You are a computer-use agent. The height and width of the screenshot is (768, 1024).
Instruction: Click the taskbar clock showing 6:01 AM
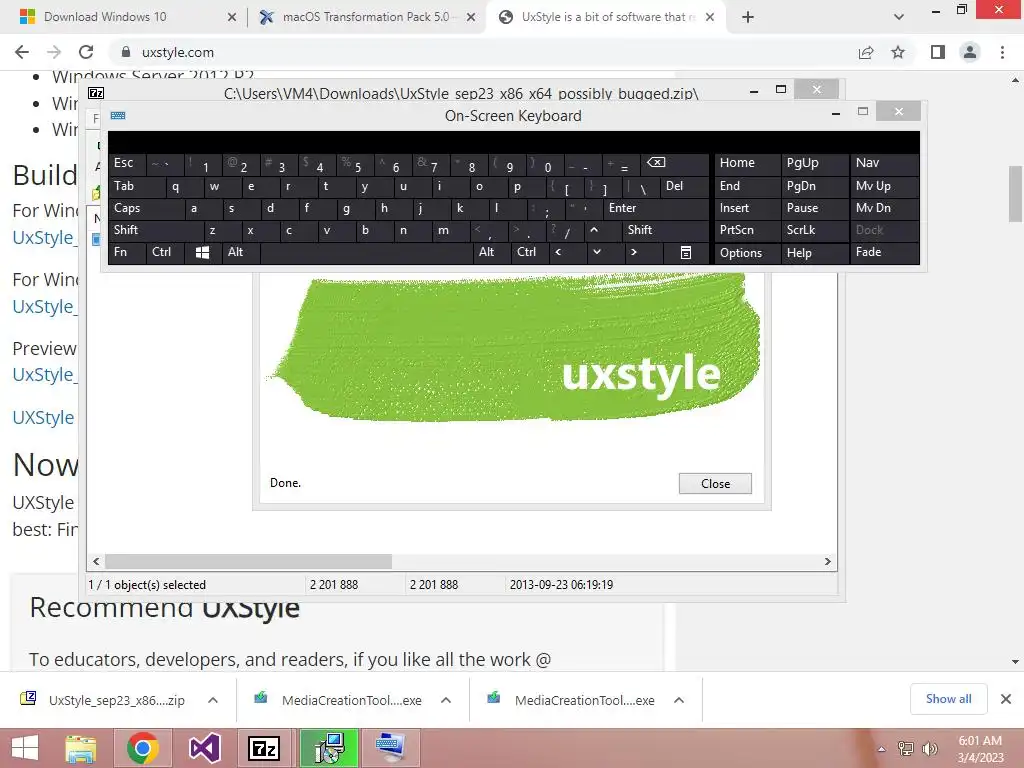click(980, 749)
